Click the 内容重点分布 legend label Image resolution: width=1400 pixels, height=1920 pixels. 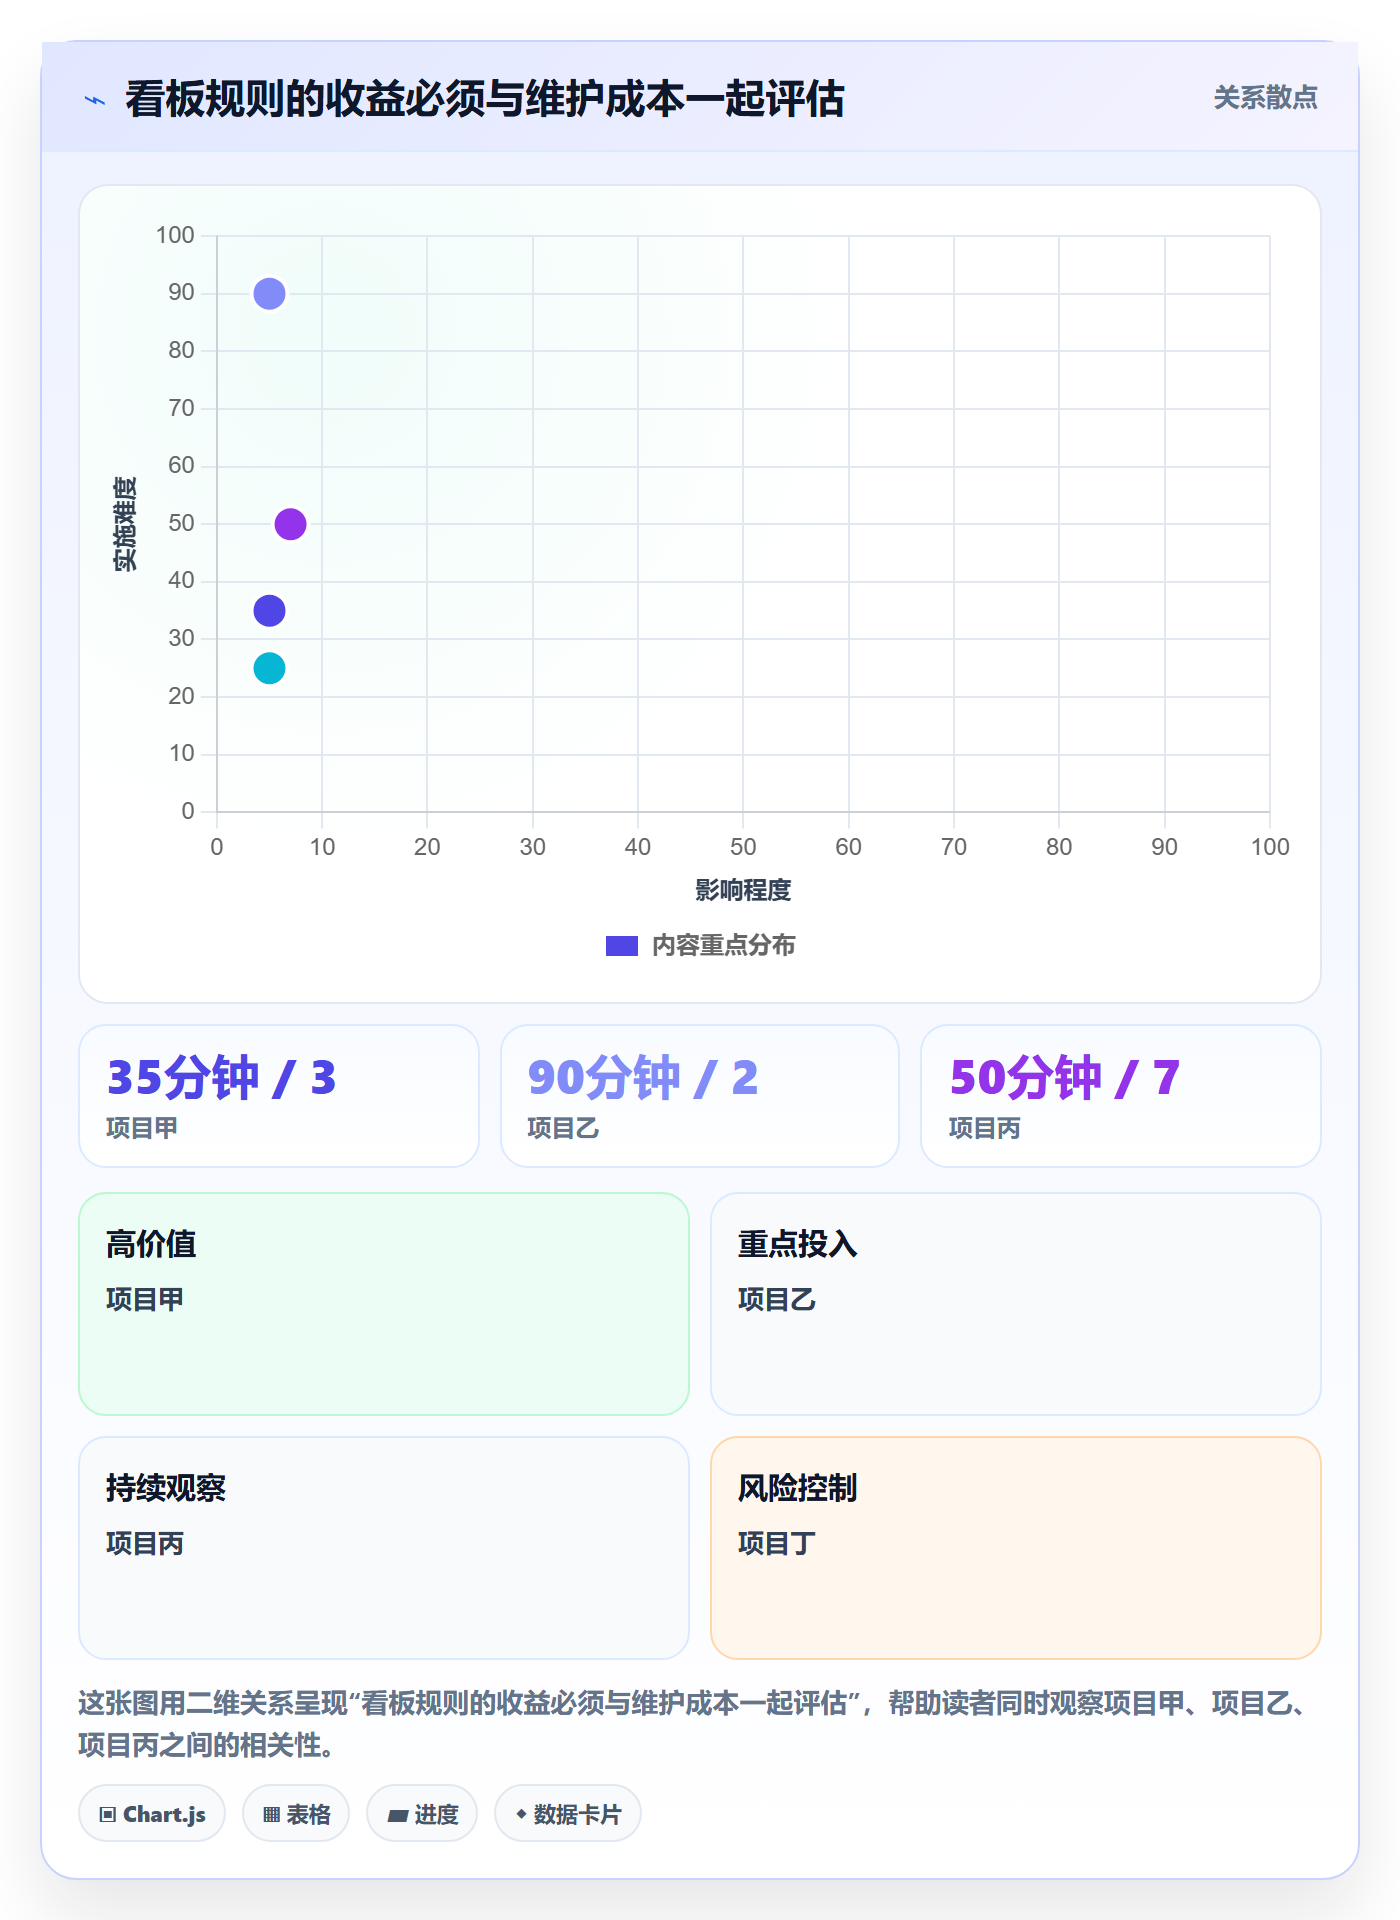pos(723,946)
